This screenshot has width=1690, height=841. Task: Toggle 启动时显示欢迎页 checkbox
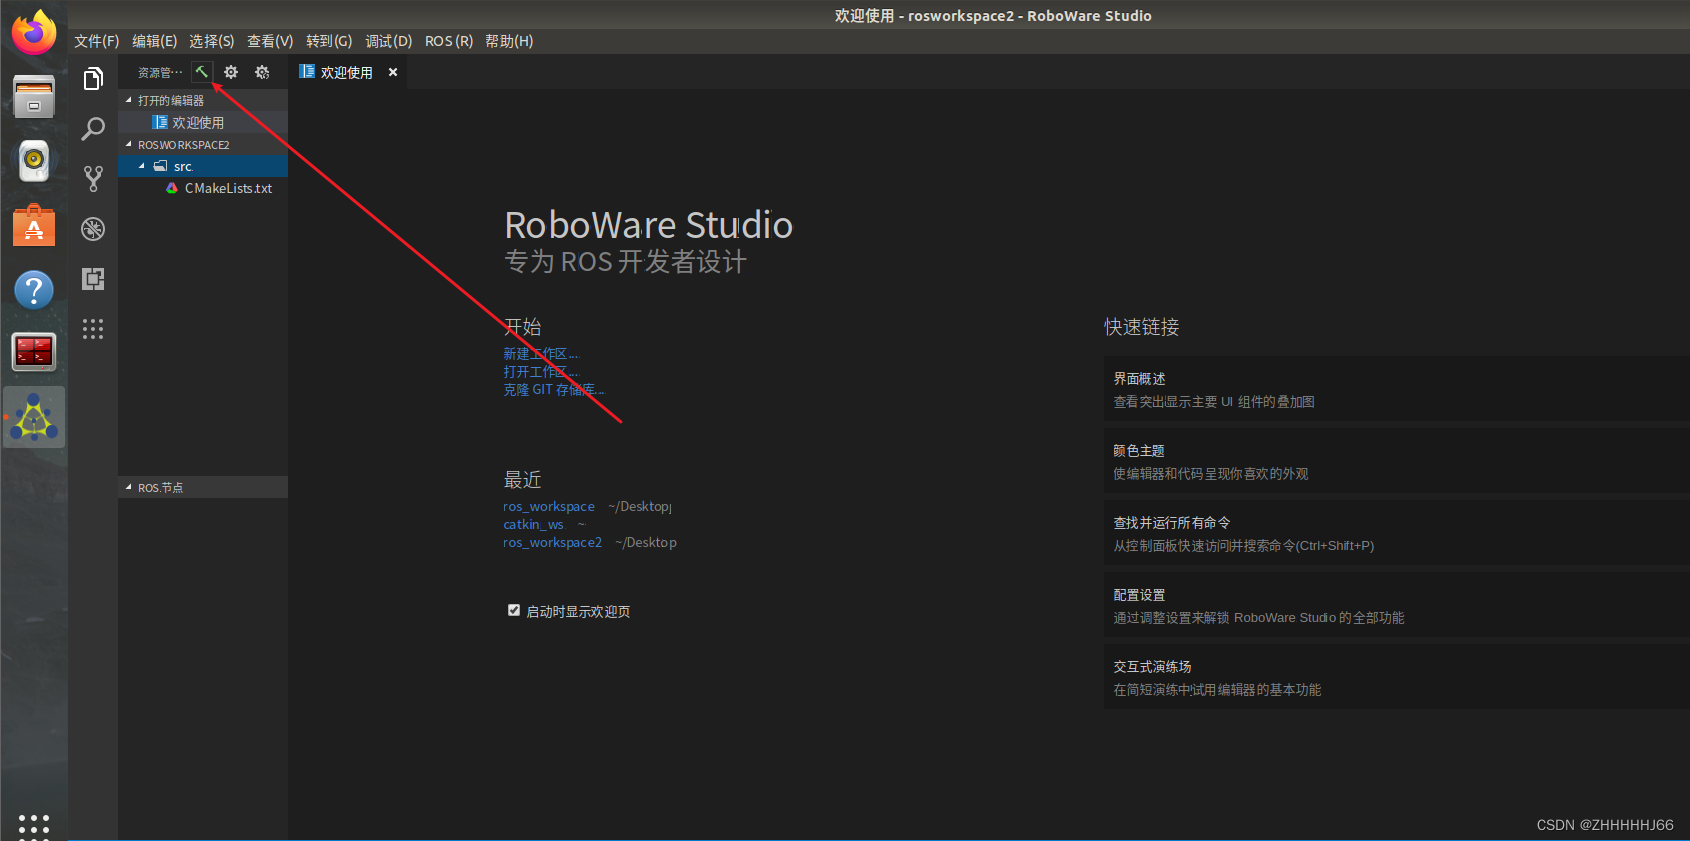click(x=514, y=610)
